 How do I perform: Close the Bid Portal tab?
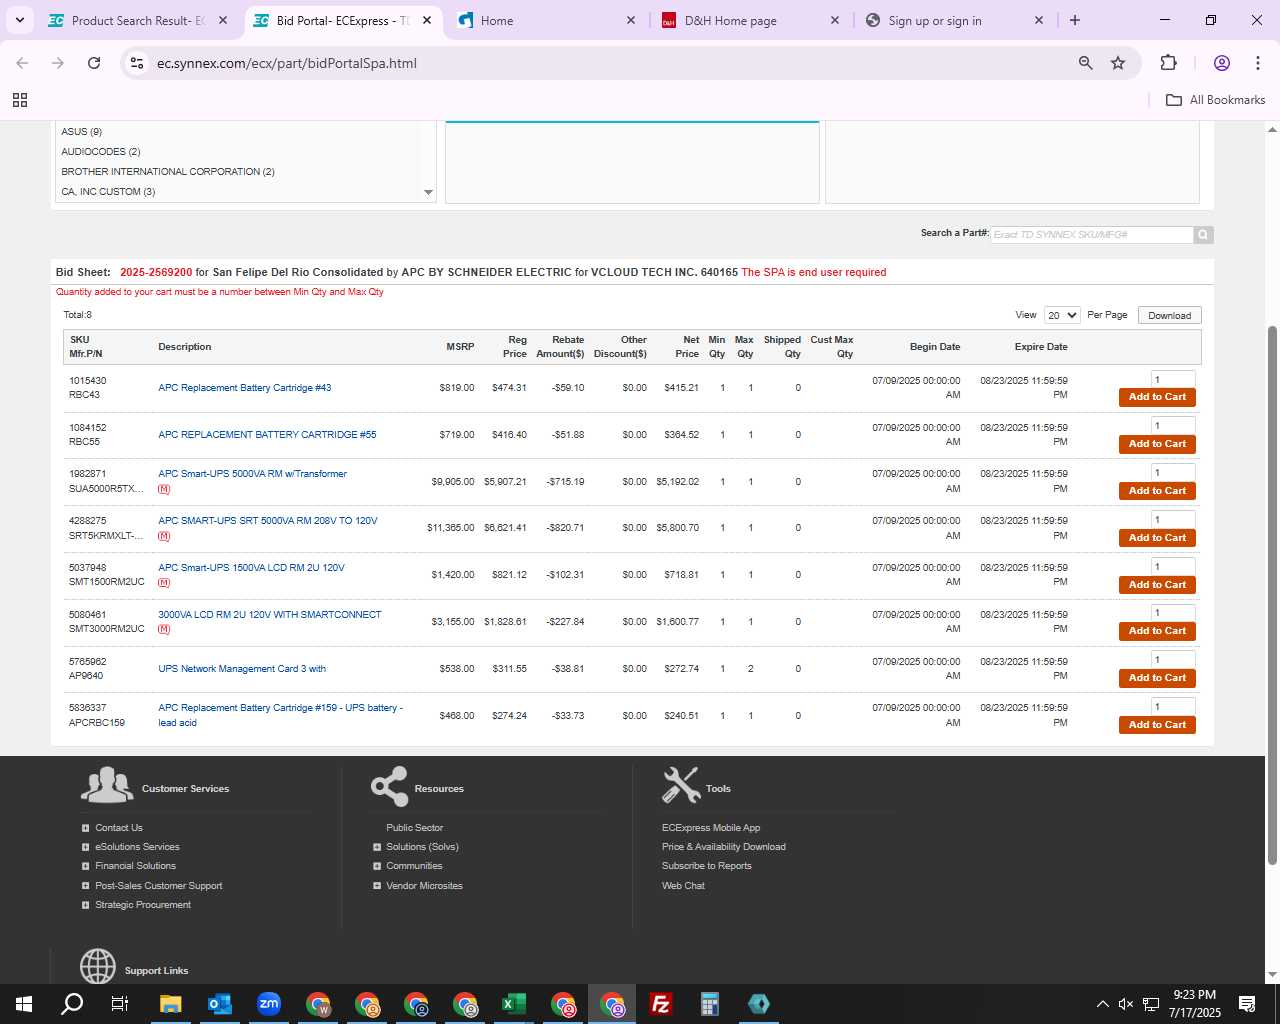click(427, 20)
